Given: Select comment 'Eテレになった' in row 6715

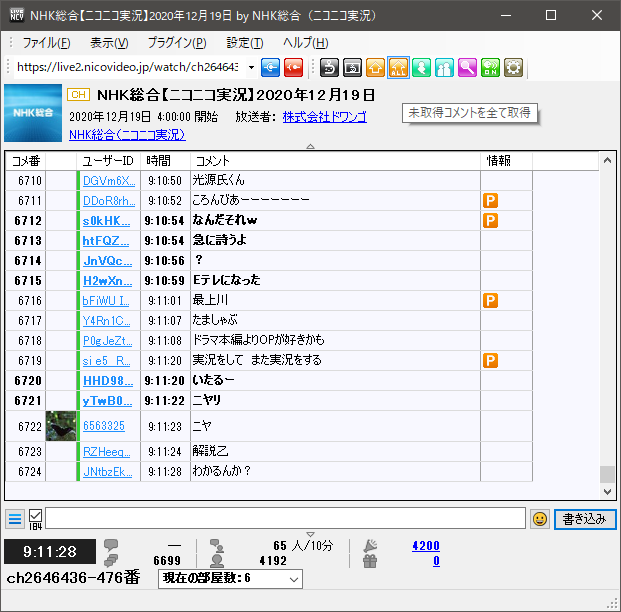Looking at the screenshot, I should [227, 280].
